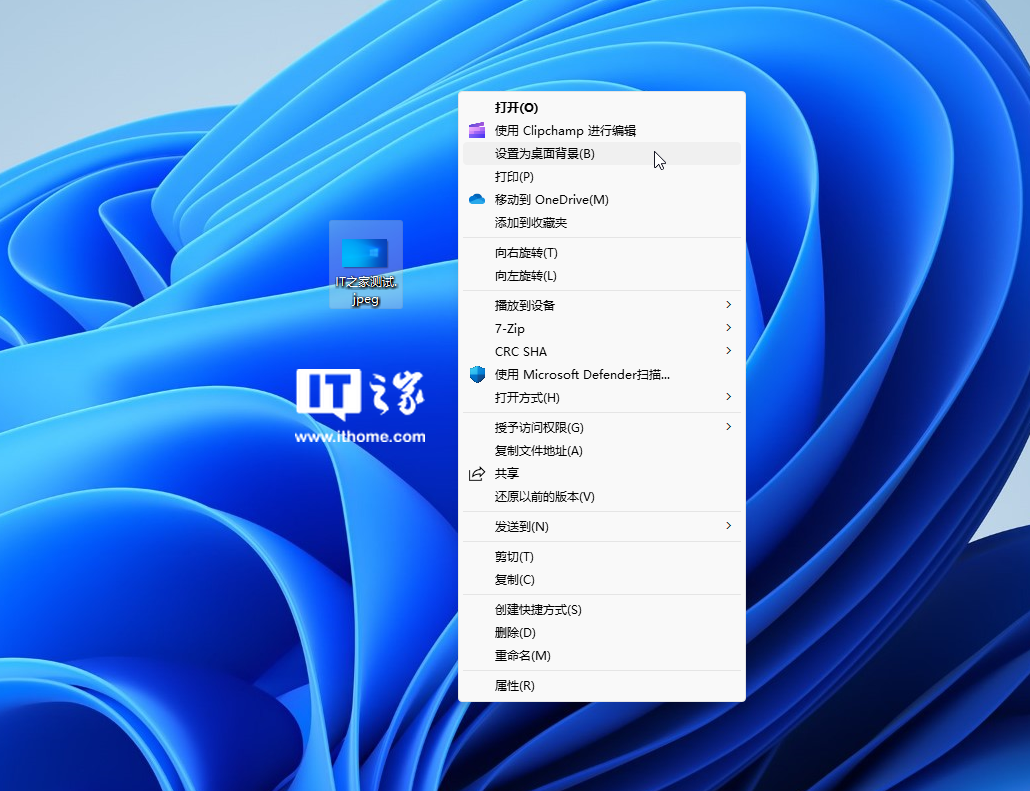Expand the CRC SHA submenu arrow
Screen dimensions: 1030x791
coord(728,351)
